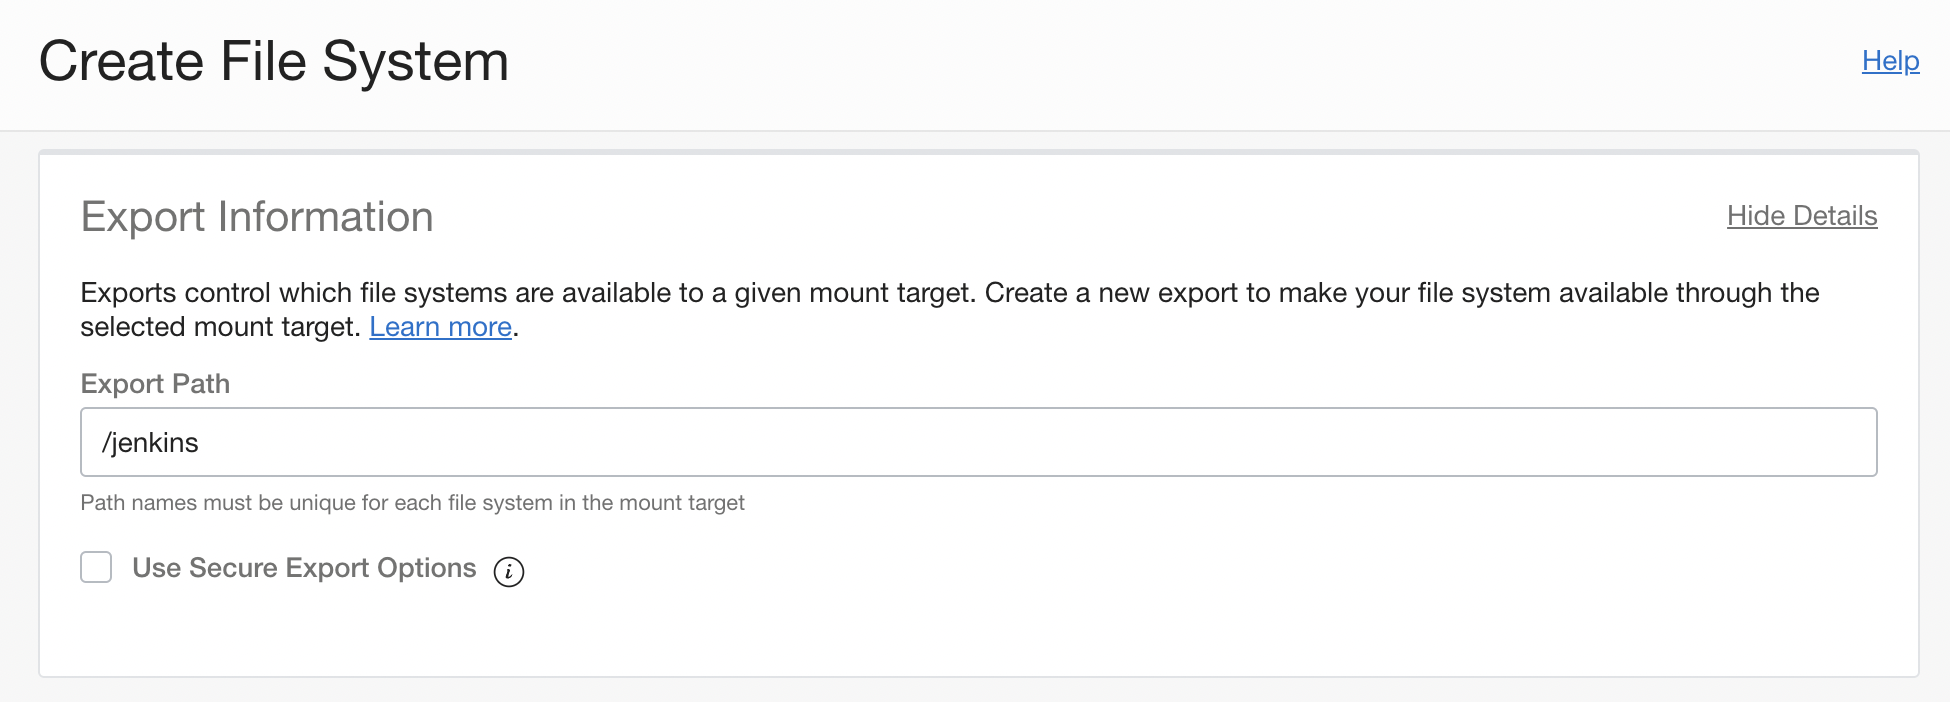The width and height of the screenshot is (1950, 702).
Task: Click the Use Secure Export Options label
Action: pyautogui.click(x=304, y=568)
